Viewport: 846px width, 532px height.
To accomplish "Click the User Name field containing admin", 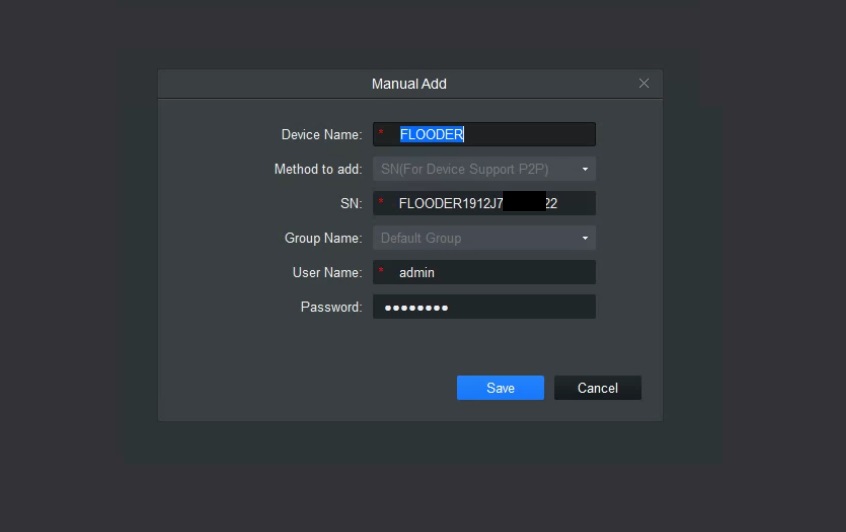I will coord(484,272).
